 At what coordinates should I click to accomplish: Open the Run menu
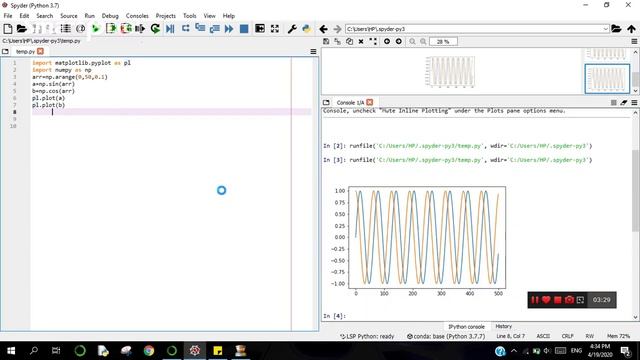tap(89, 16)
